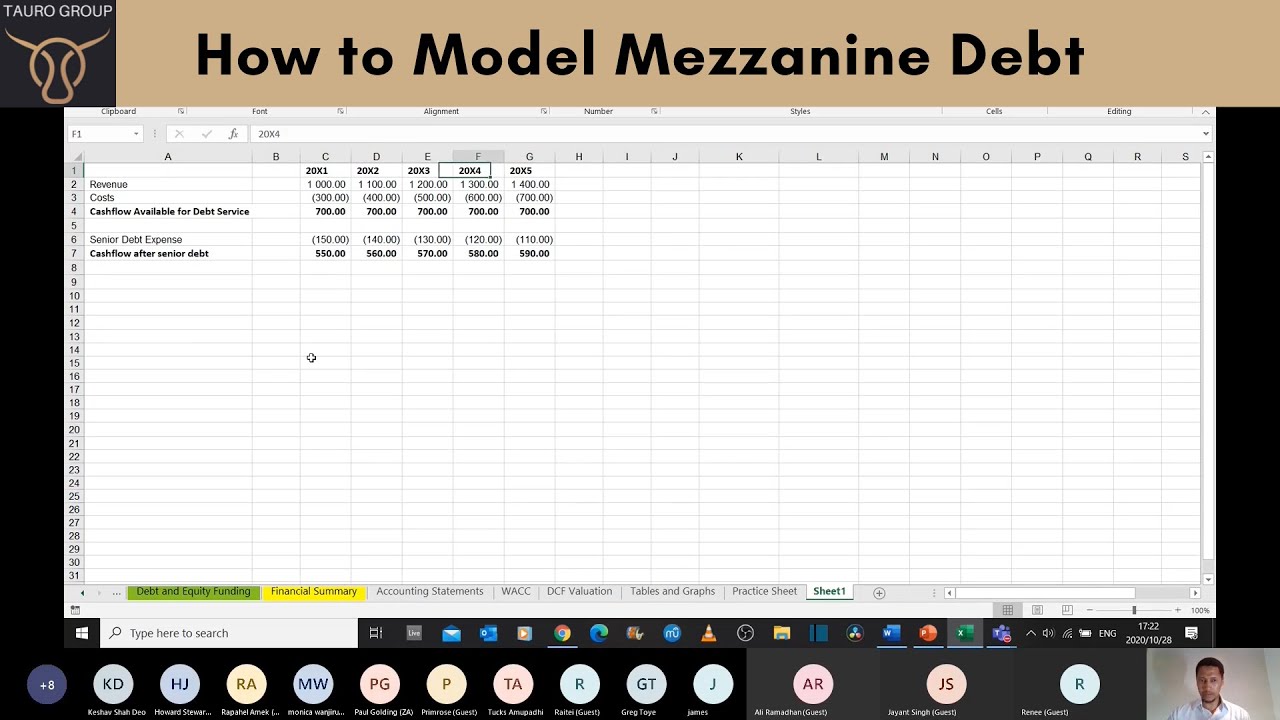The image size is (1280, 720).
Task: Open Microsoft Edge from taskbar
Action: click(599, 633)
